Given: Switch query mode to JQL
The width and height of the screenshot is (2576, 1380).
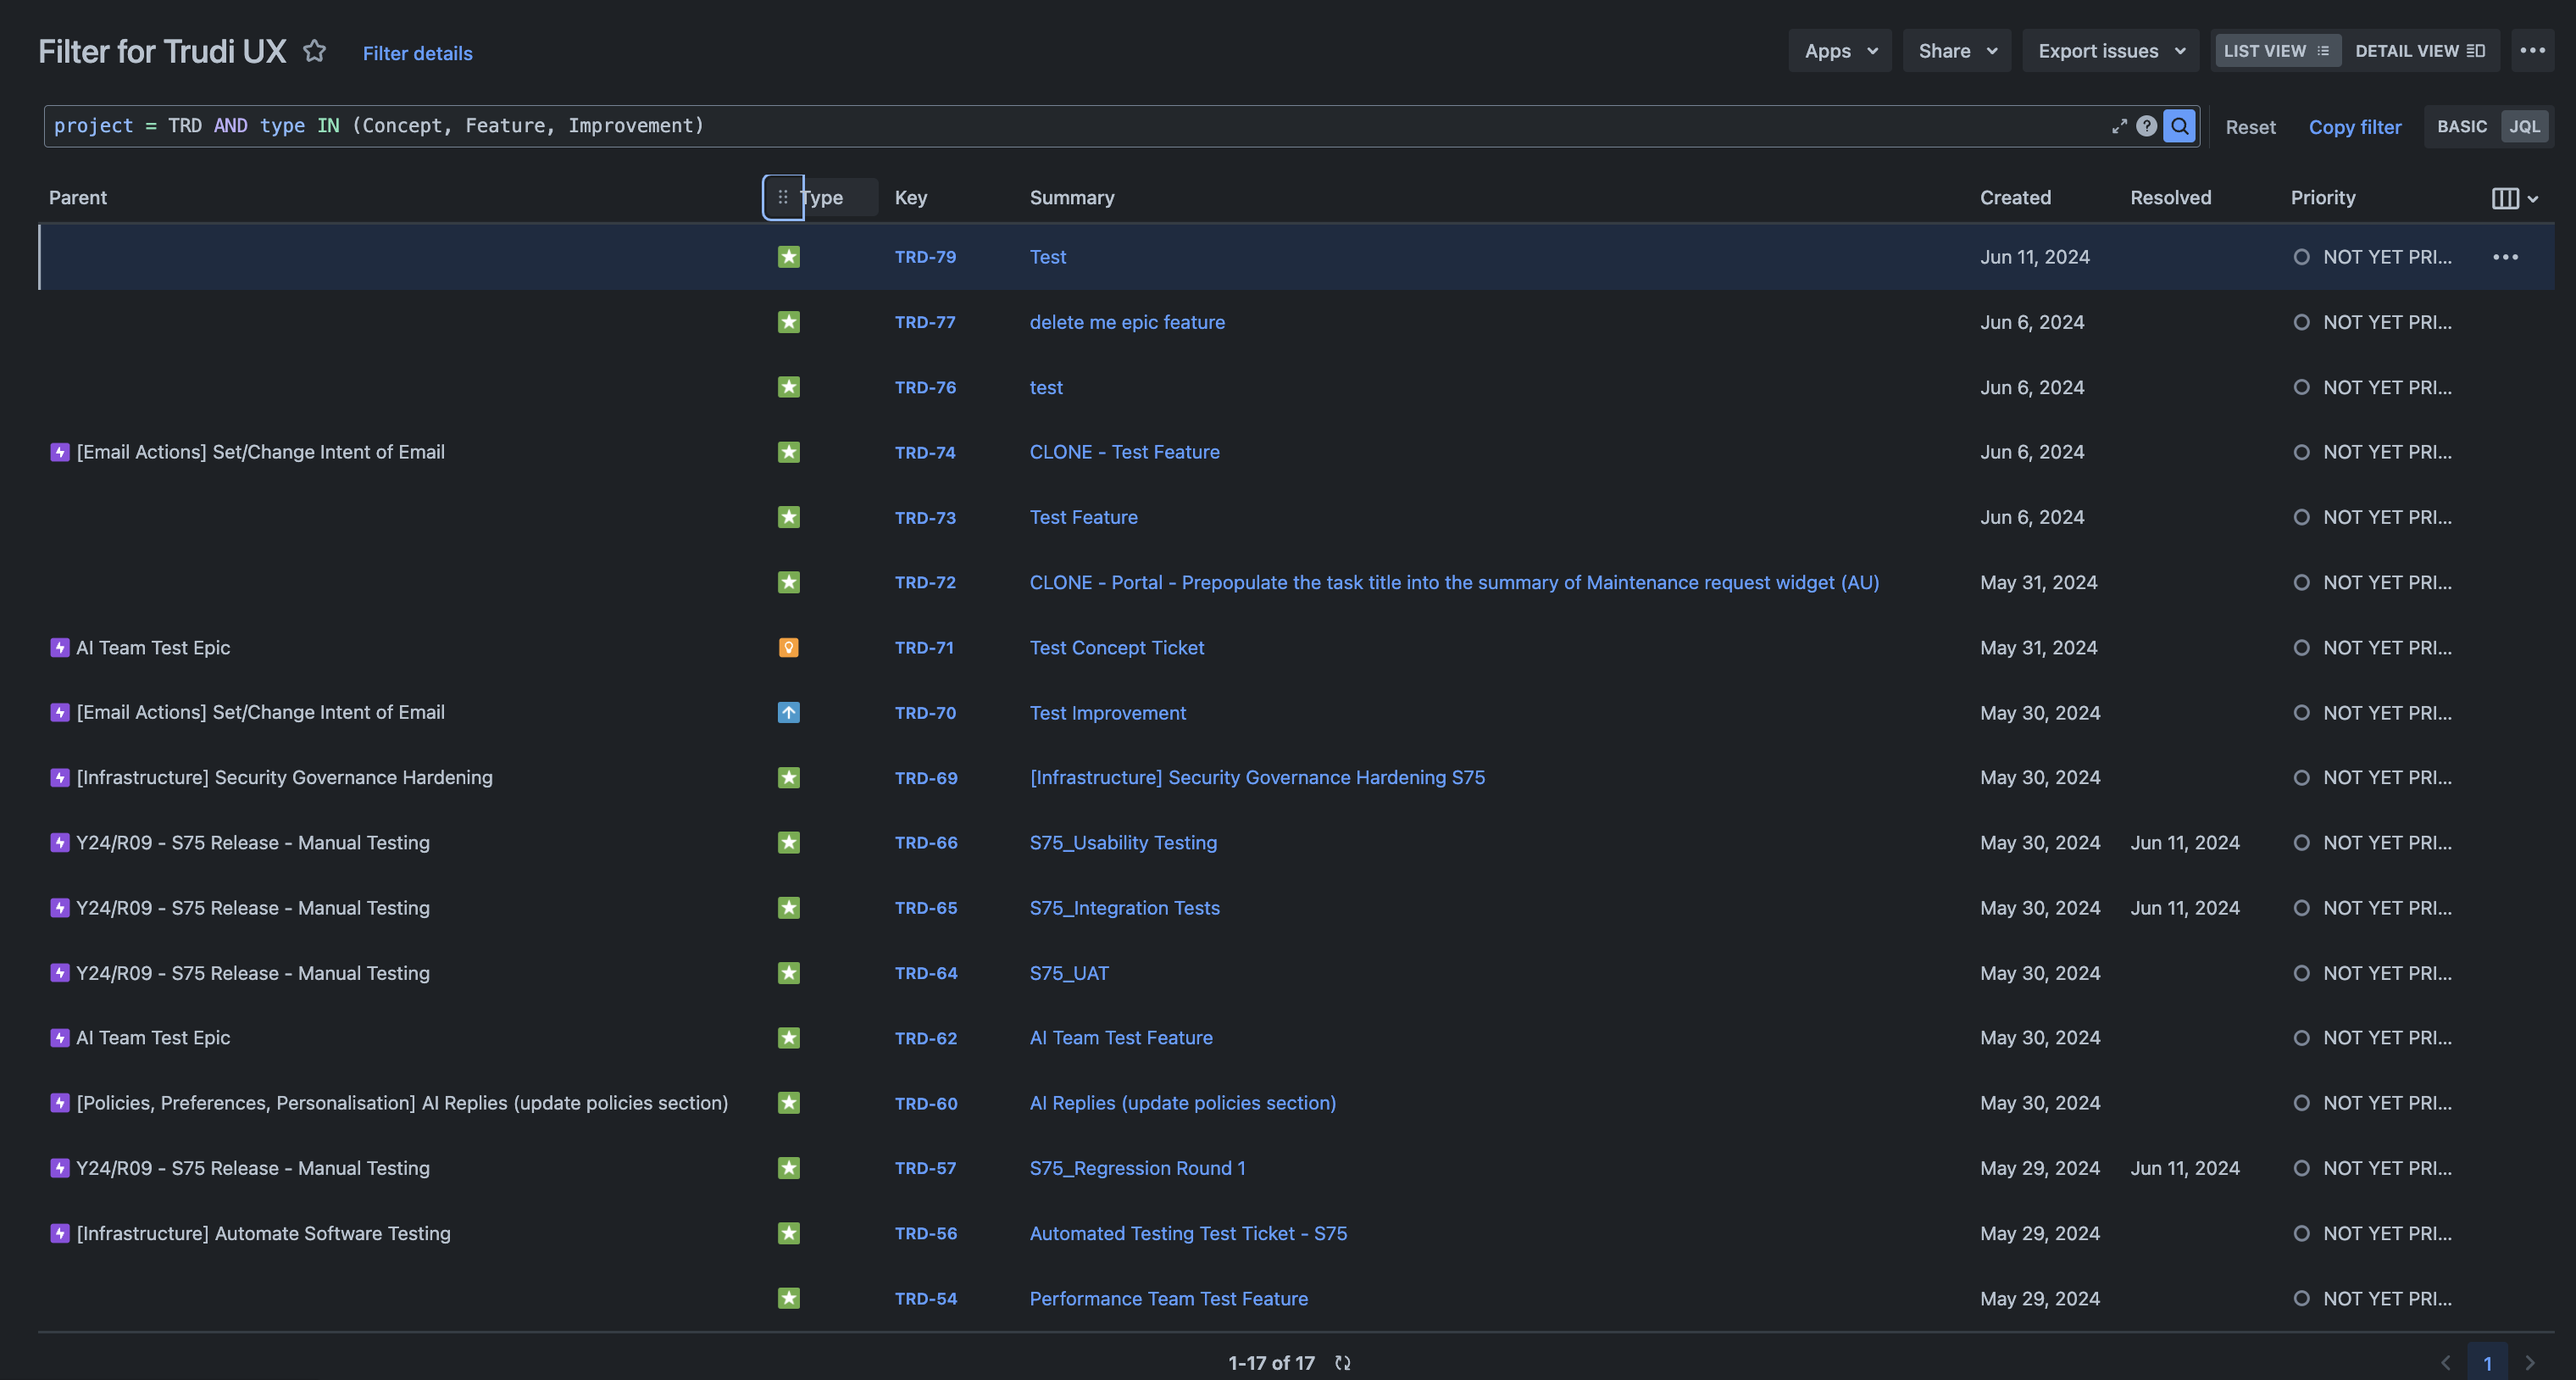Looking at the screenshot, I should coord(2524,127).
